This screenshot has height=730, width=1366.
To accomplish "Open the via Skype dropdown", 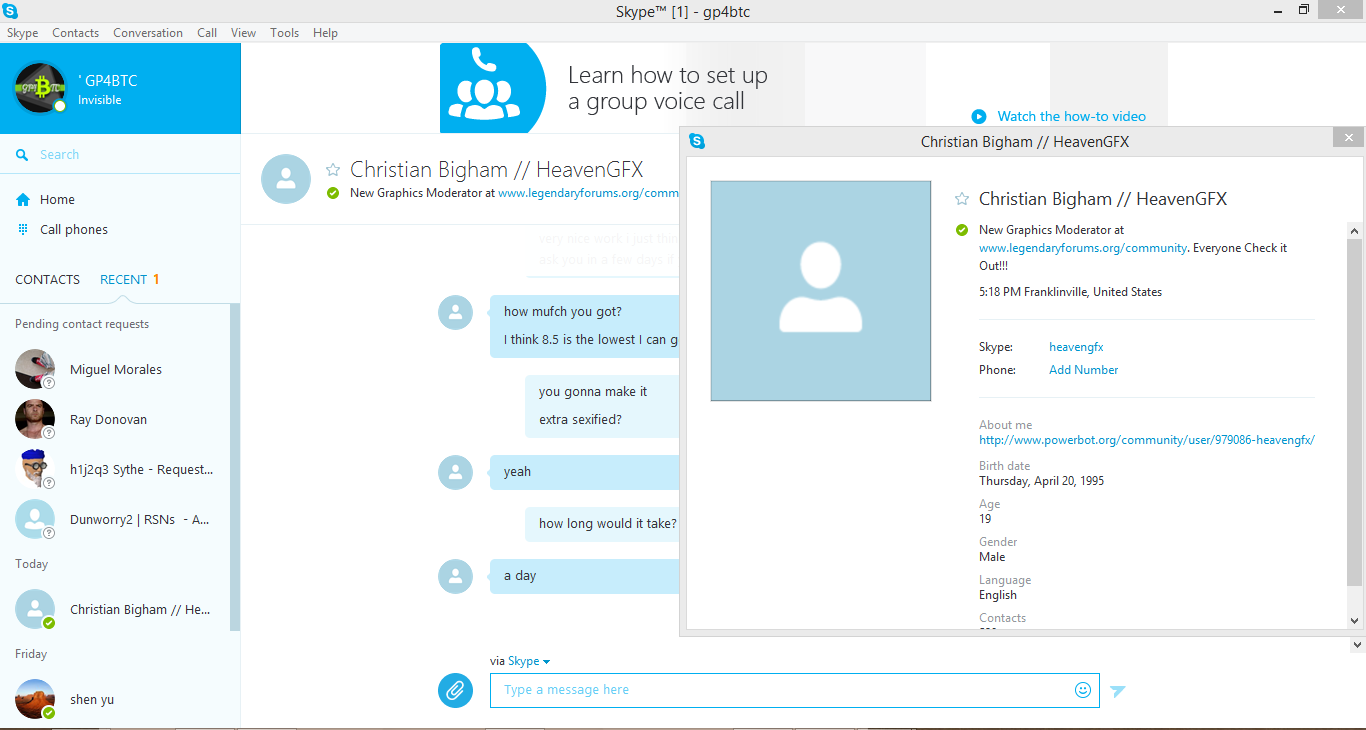I will click(528, 661).
